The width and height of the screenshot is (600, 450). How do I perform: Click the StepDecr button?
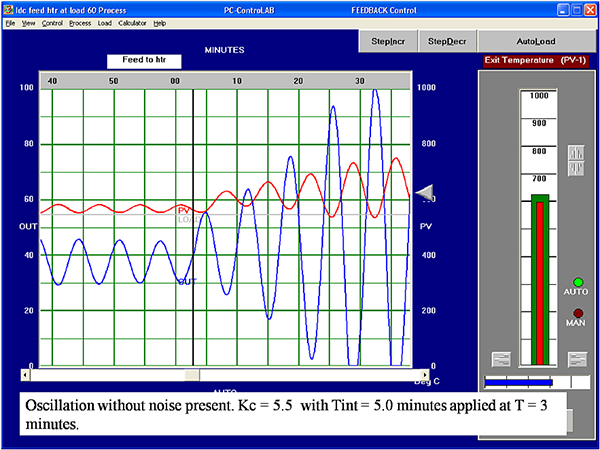447,41
